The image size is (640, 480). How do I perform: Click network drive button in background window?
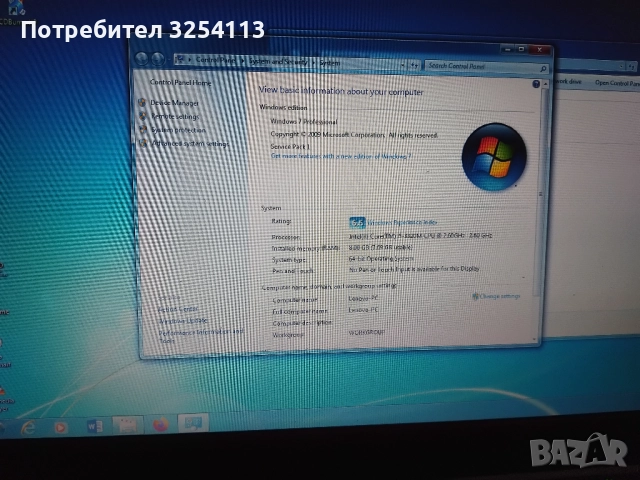pyautogui.click(x=568, y=81)
